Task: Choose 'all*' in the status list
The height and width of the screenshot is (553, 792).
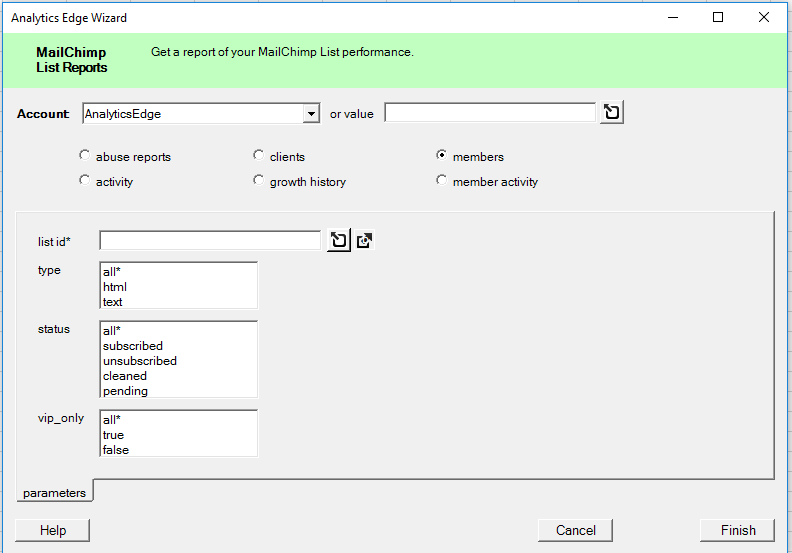Action: coord(178,331)
